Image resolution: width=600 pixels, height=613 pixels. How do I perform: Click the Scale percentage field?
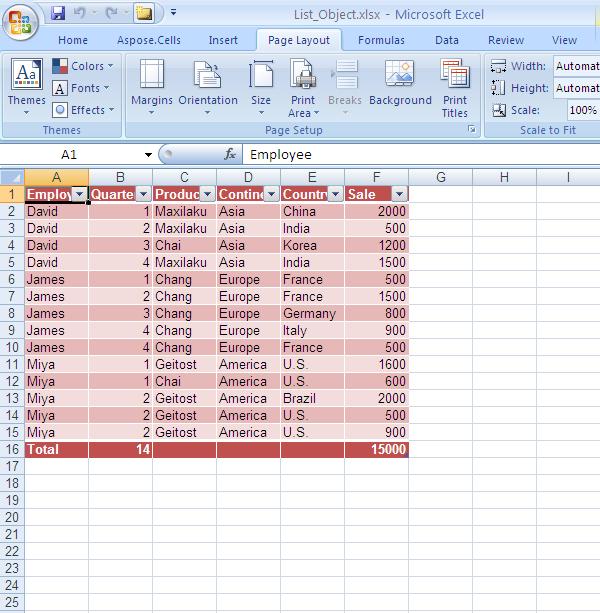pos(583,110)
